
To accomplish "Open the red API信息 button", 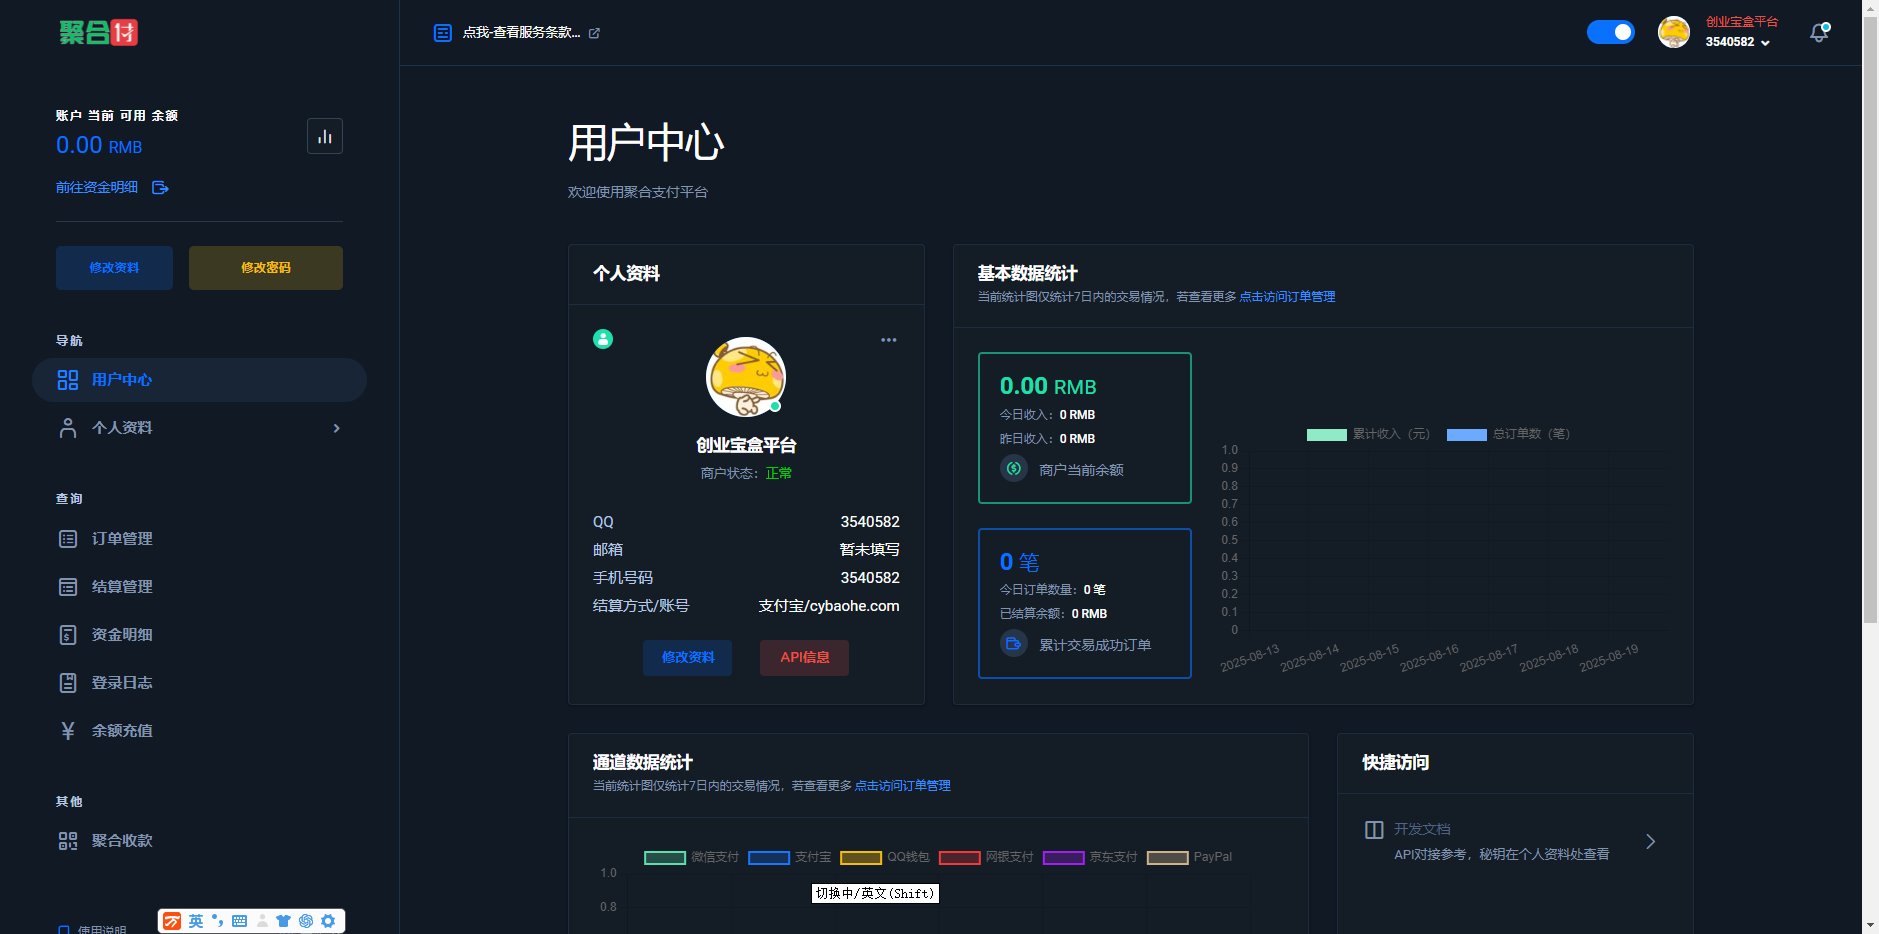I will 804,657.
